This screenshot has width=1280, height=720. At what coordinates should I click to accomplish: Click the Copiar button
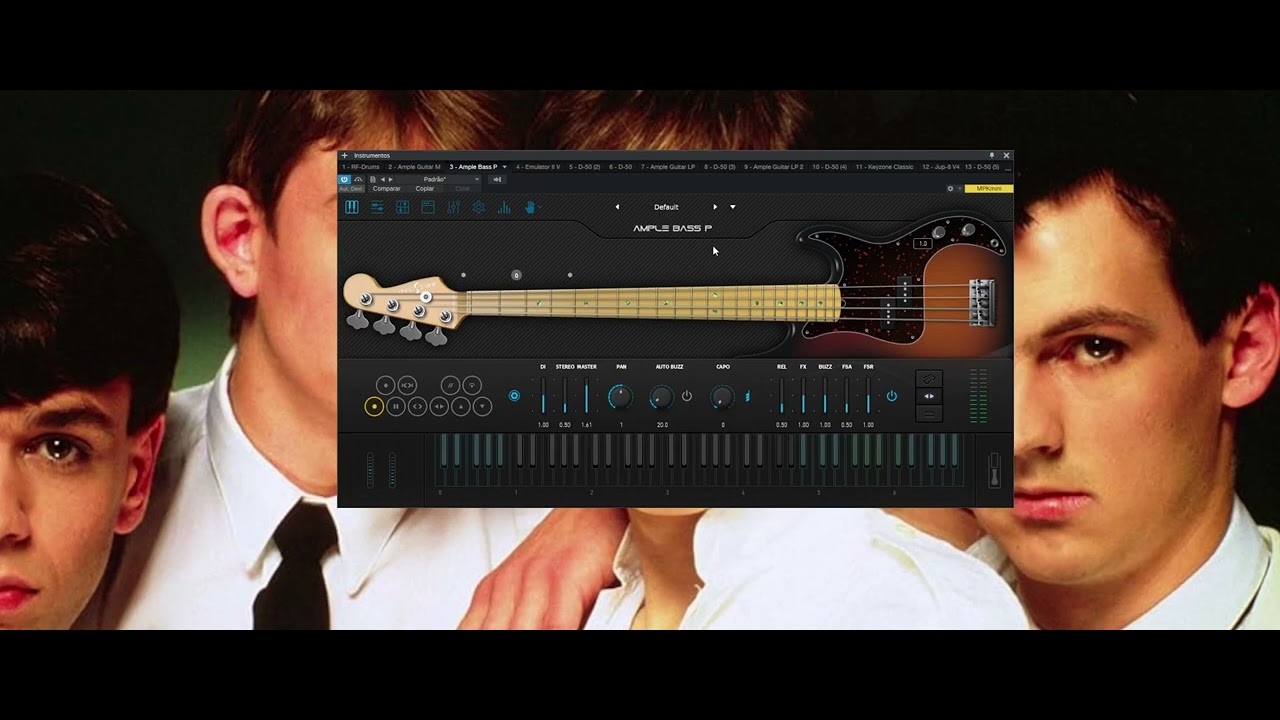[425, 189]
